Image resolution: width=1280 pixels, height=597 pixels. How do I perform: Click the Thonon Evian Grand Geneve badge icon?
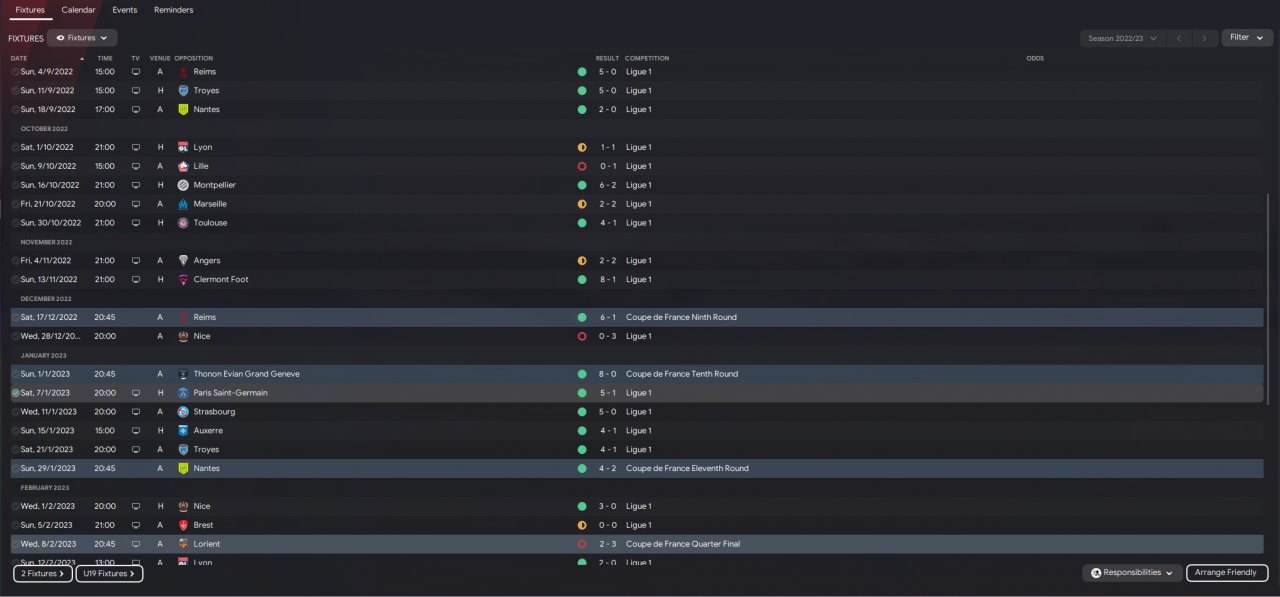(183, 374)
